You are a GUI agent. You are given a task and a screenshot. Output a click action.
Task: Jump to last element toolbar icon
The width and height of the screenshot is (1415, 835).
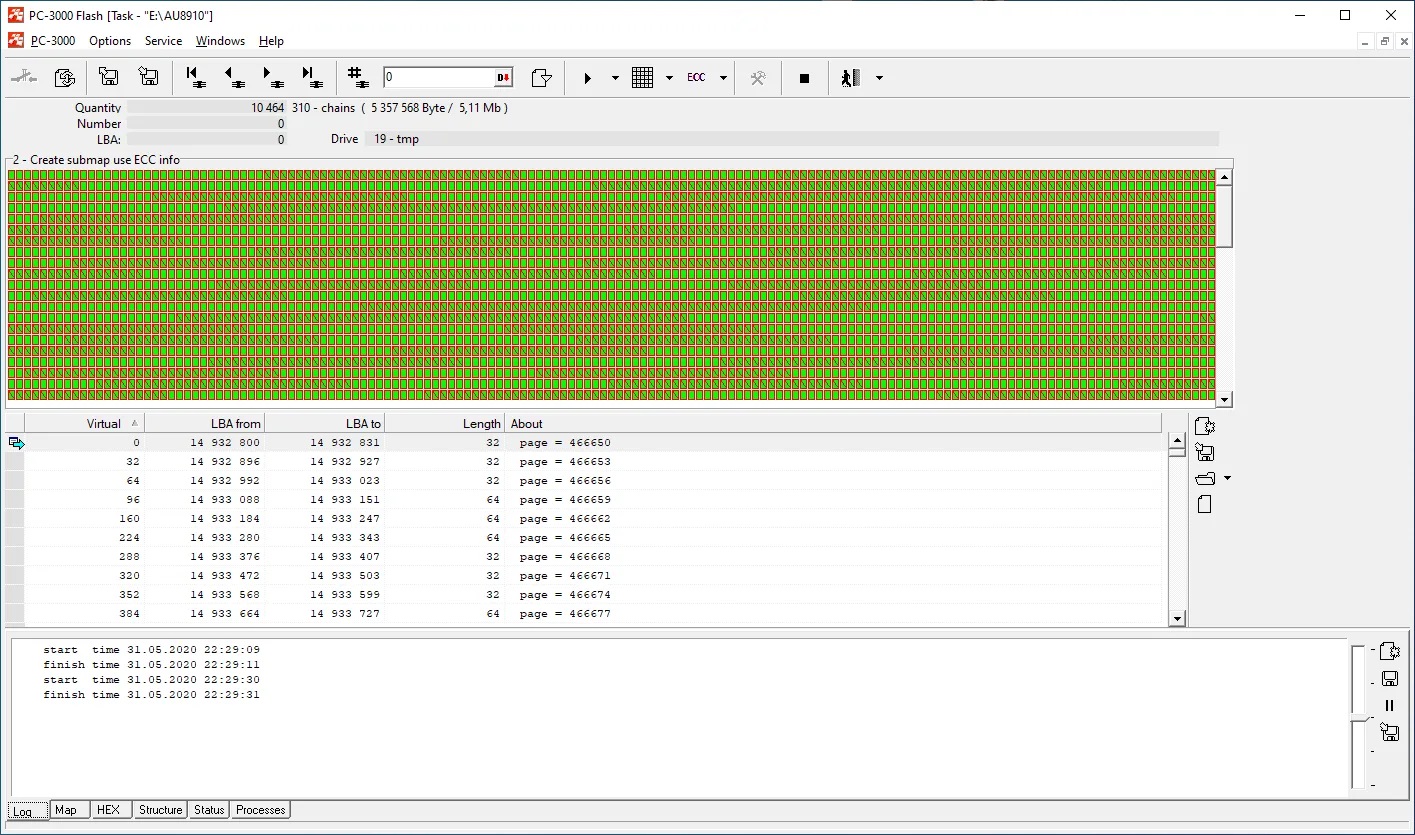[x=311, y=78]
